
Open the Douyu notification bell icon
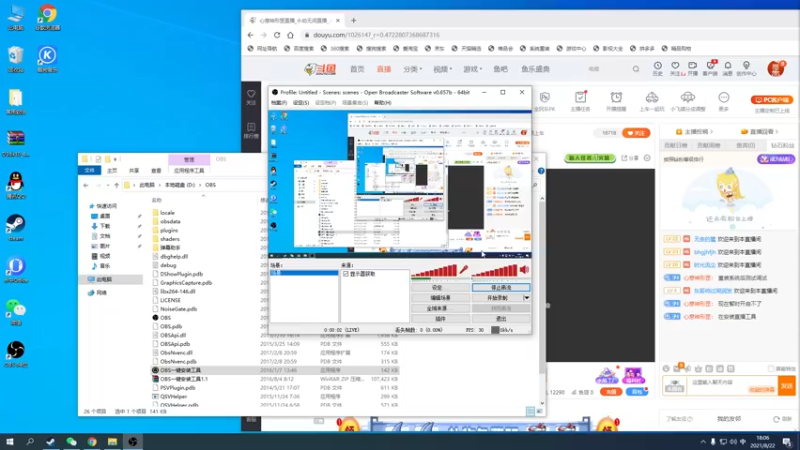tap(728, 68)
